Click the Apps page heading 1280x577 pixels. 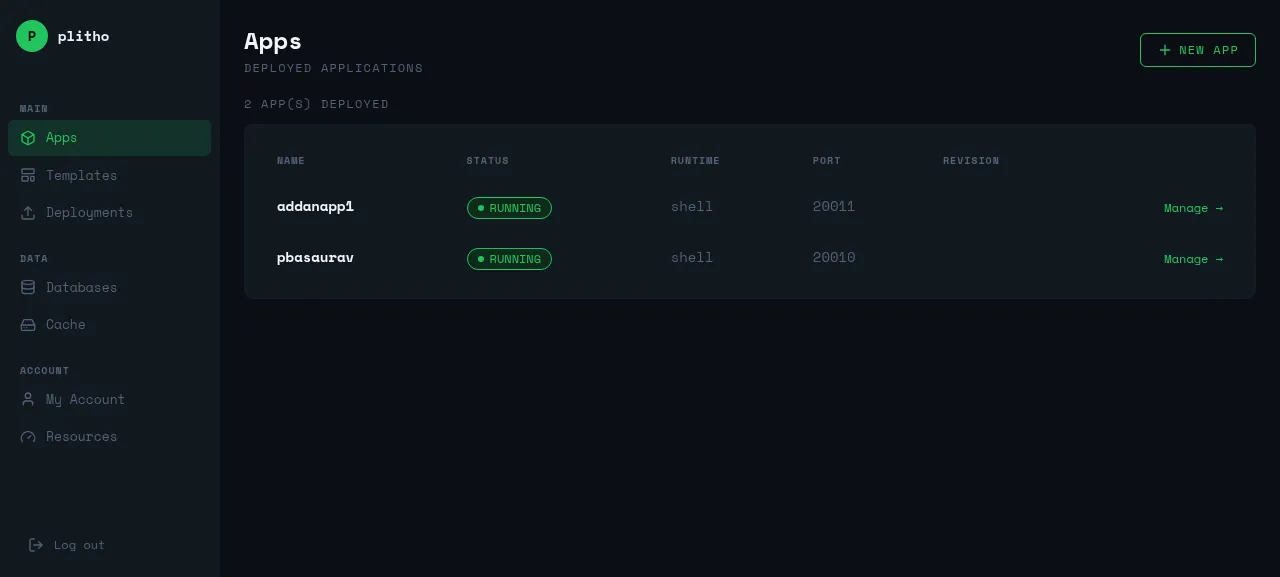coord(273,41)
